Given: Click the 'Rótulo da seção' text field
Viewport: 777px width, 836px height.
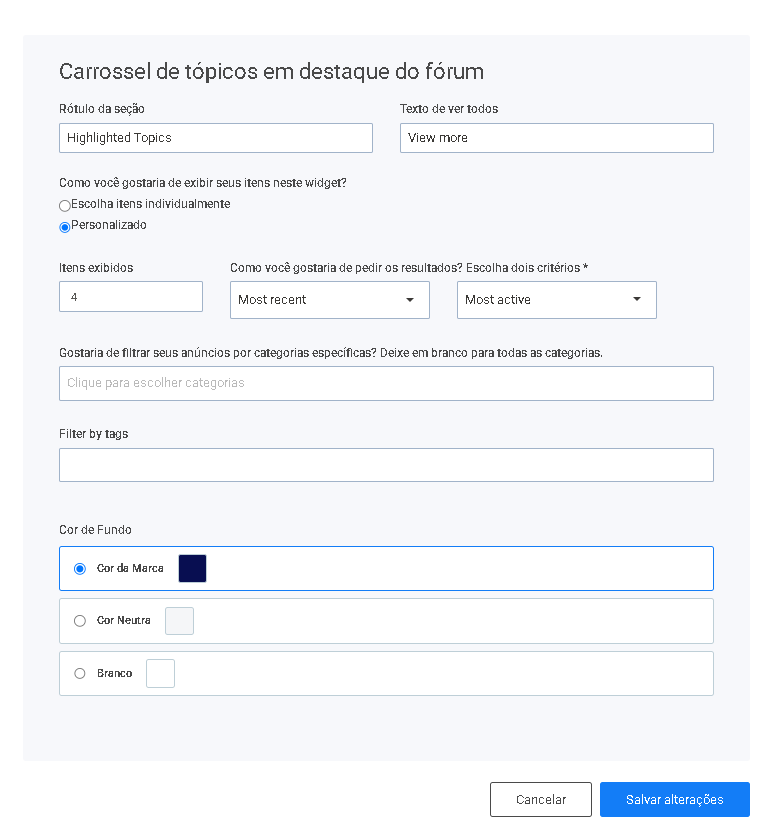Looking at the screenshot, I should [x=216, y=138].
